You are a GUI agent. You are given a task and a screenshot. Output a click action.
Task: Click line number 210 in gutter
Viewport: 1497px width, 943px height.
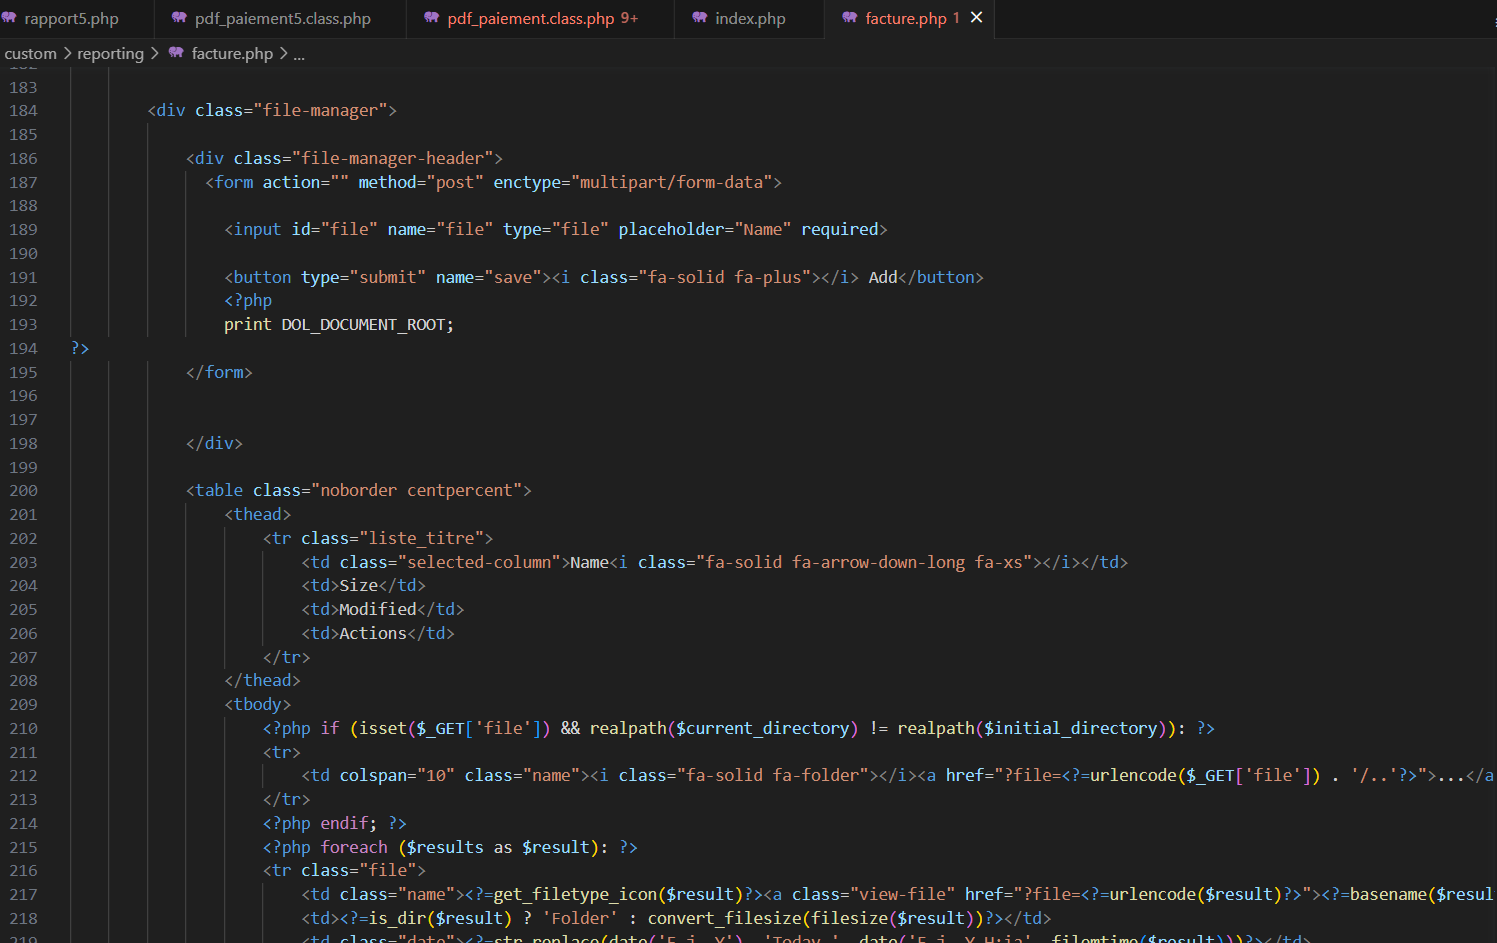[x=23, y=729]
